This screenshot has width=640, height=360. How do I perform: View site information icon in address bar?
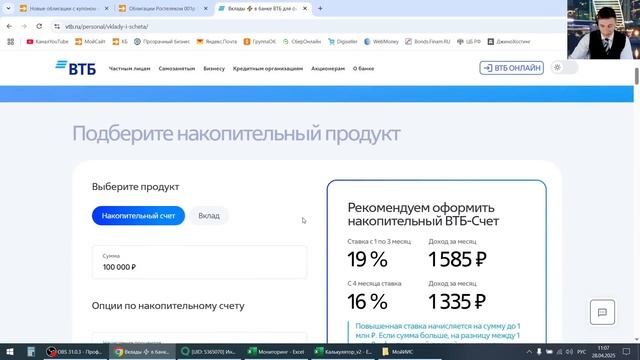point(57,26)
